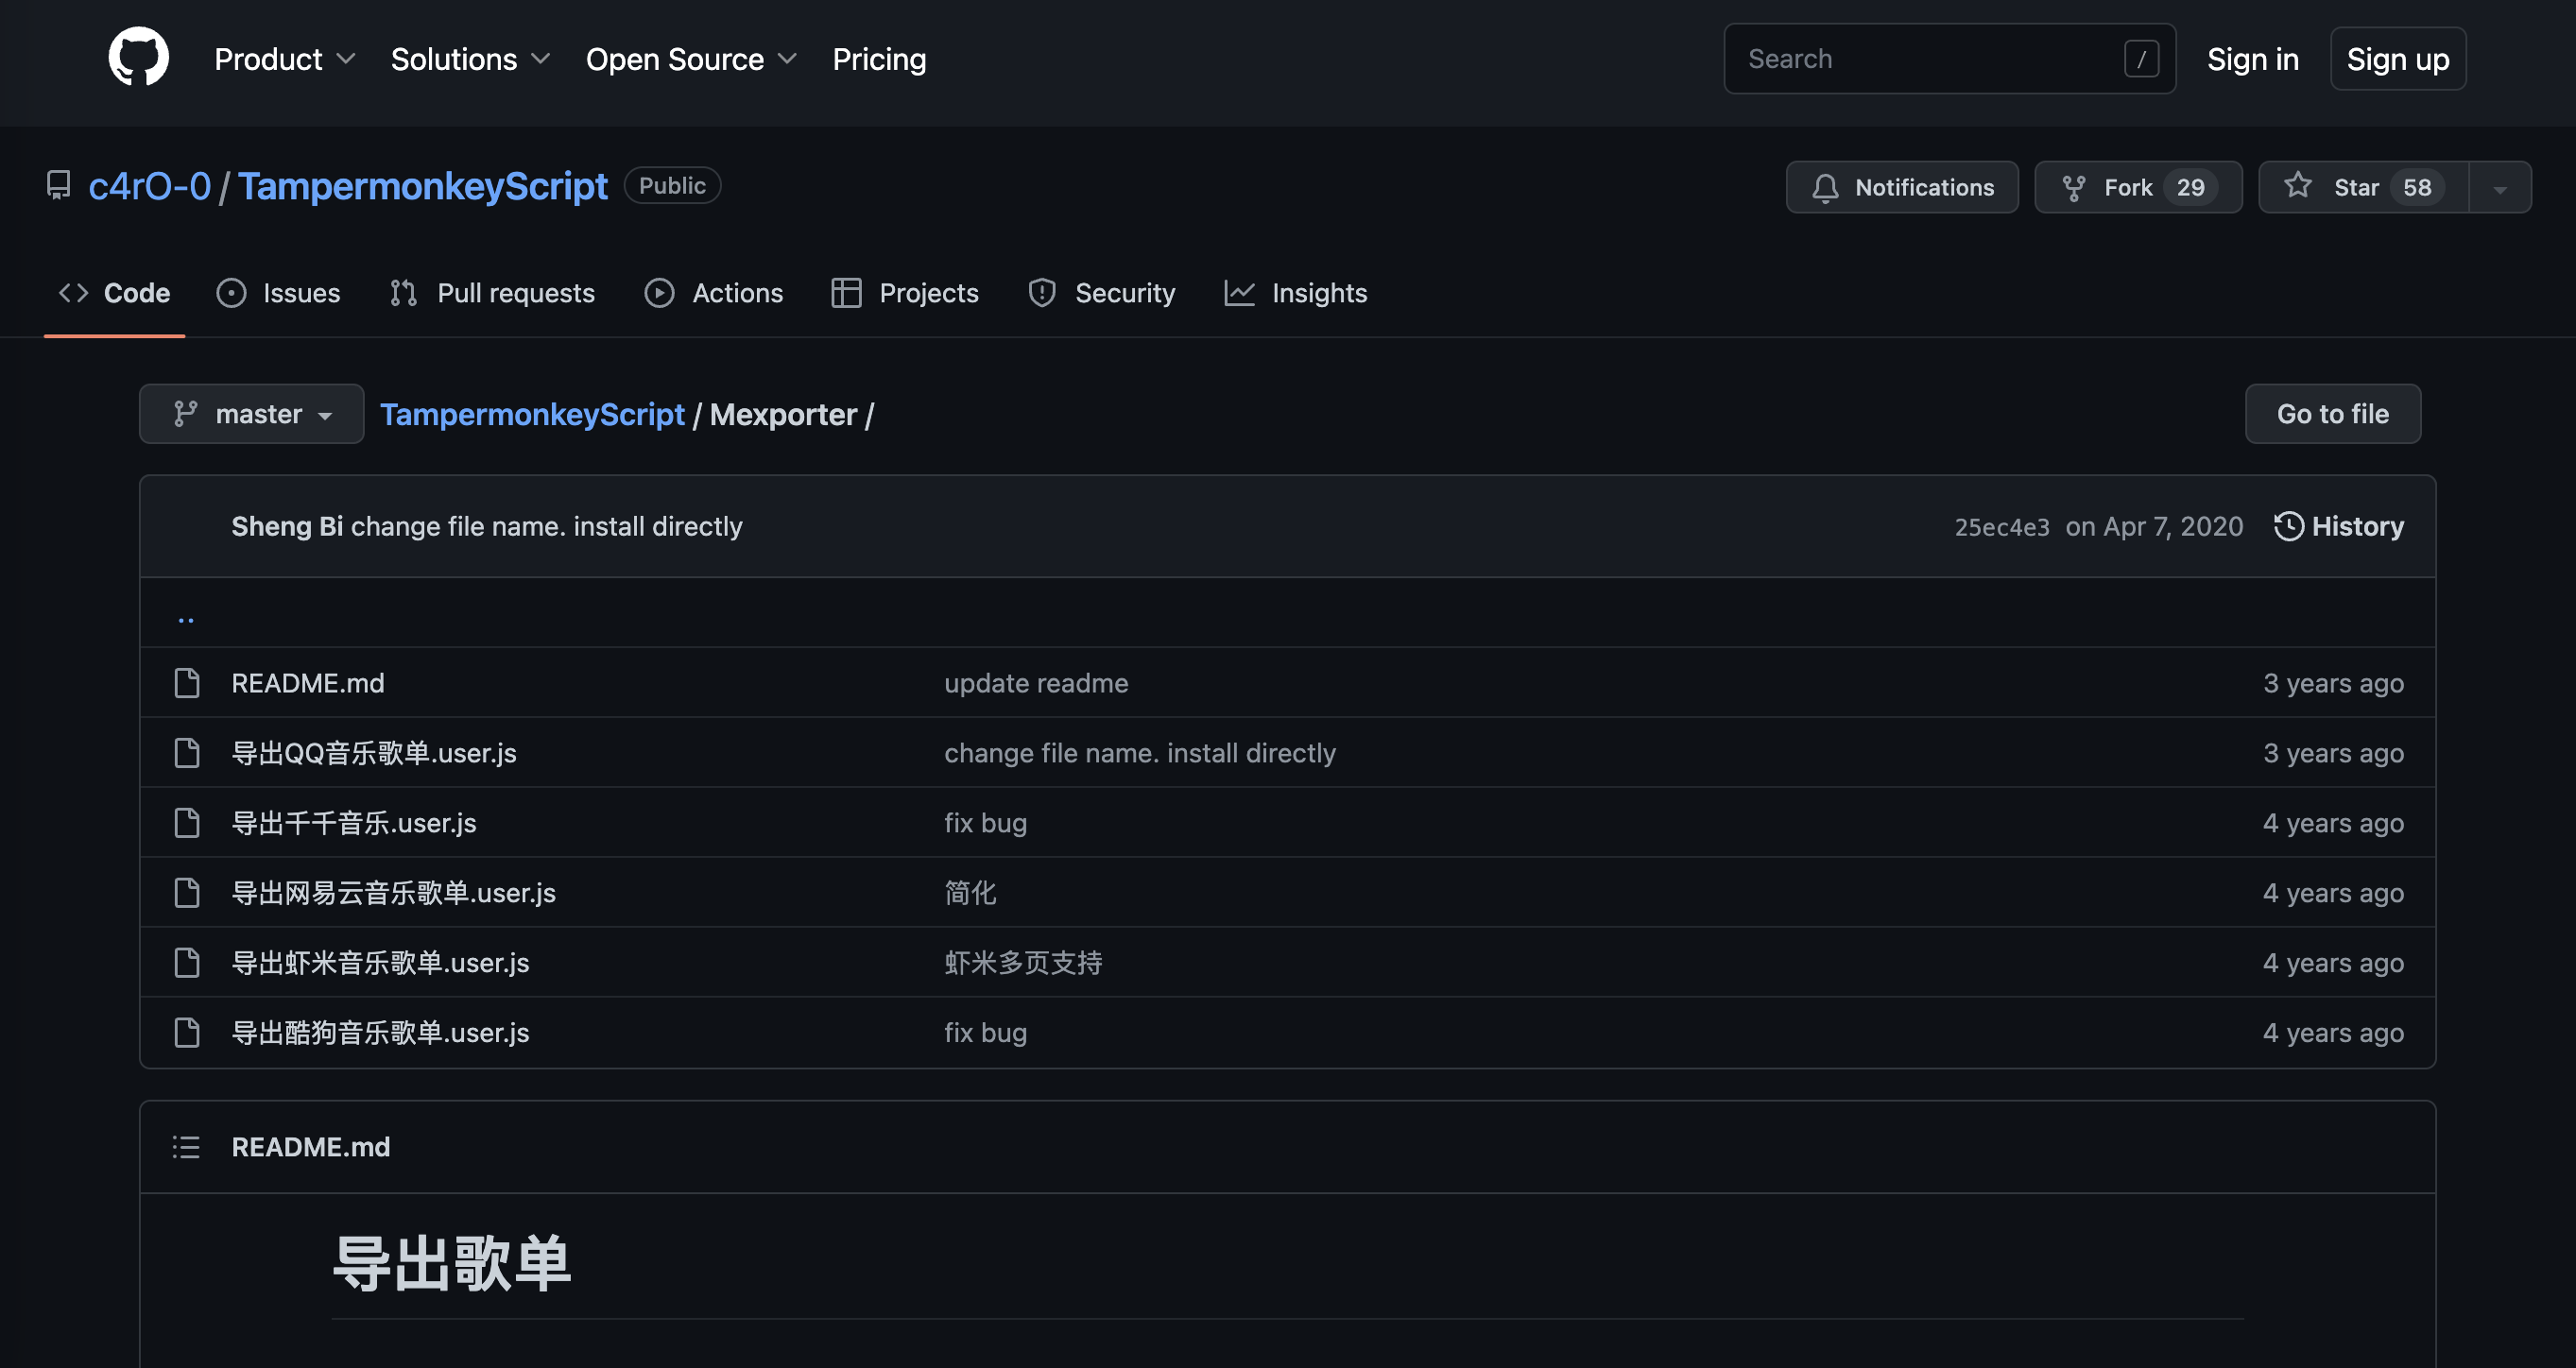Open the Pull requests tab

pyautogui.click(x=492, y=293)
